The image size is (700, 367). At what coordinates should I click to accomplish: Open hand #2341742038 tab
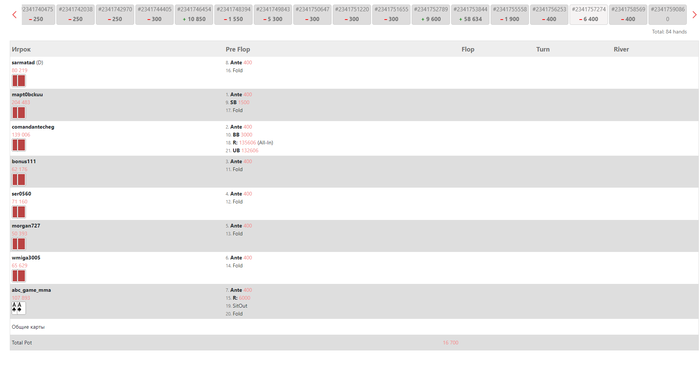[76, 14]
